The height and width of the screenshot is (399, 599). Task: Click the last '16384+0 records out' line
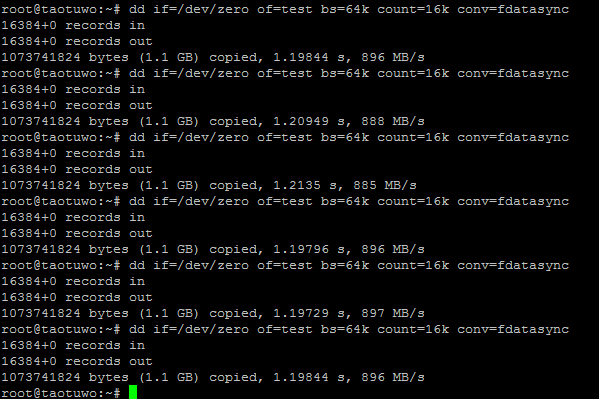point(77,361)
